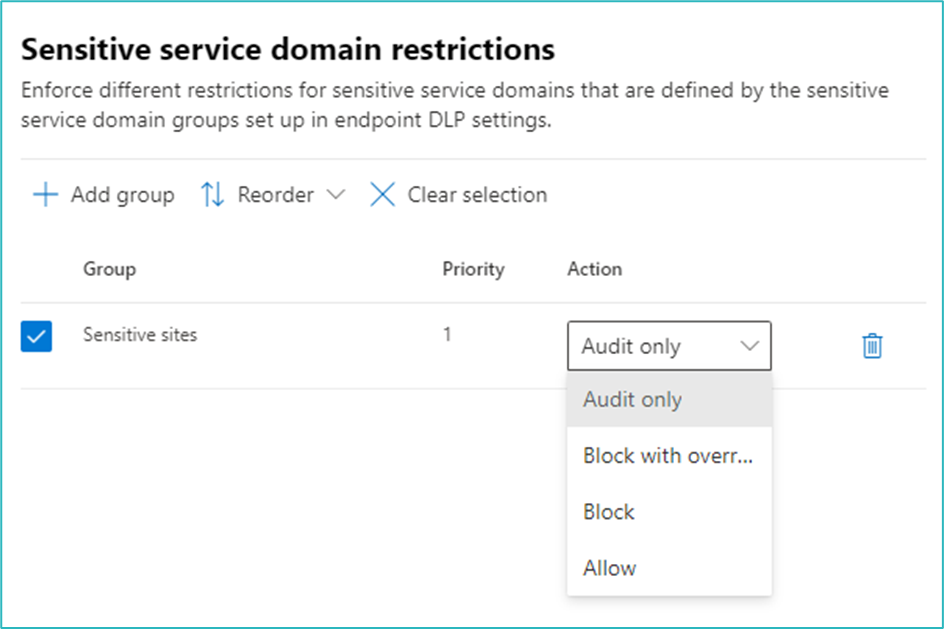Click the chevron in the Action combo box

pos(749,346)
